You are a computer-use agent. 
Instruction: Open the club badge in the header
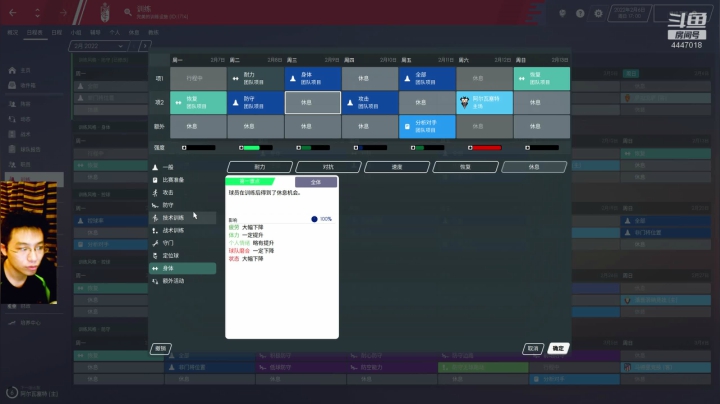tap(105, 12)
